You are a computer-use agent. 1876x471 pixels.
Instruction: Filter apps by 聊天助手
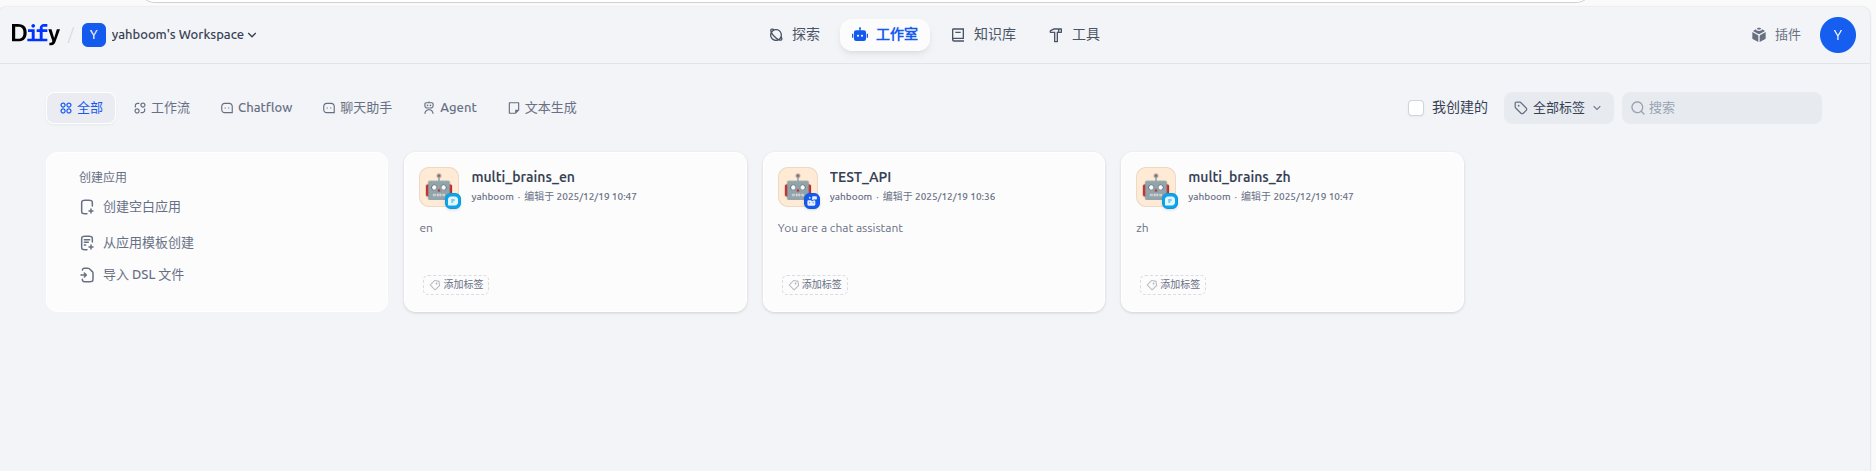[357, 108]
